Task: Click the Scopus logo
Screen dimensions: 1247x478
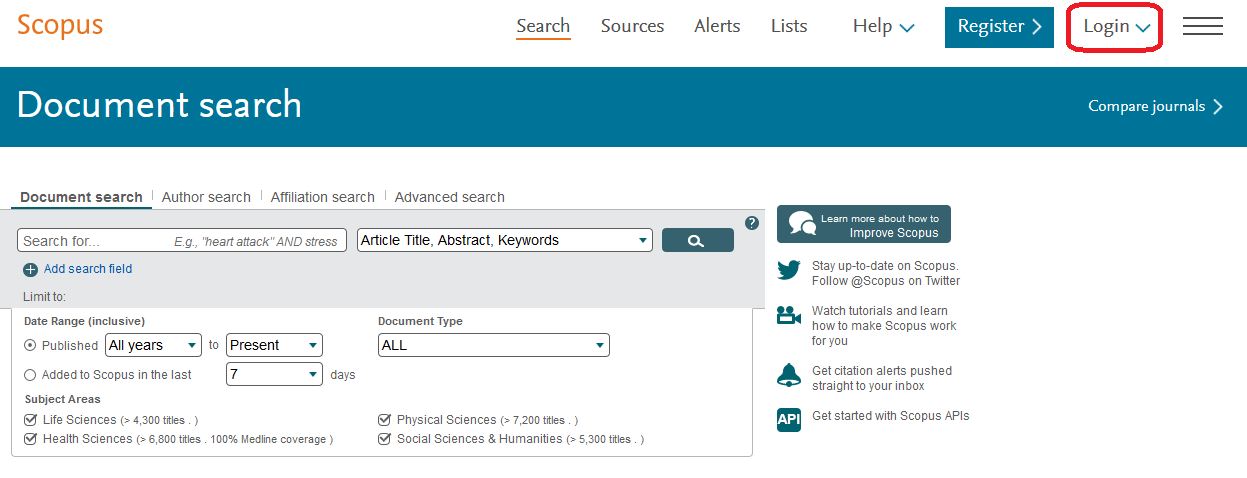Action: click(60, 25)
